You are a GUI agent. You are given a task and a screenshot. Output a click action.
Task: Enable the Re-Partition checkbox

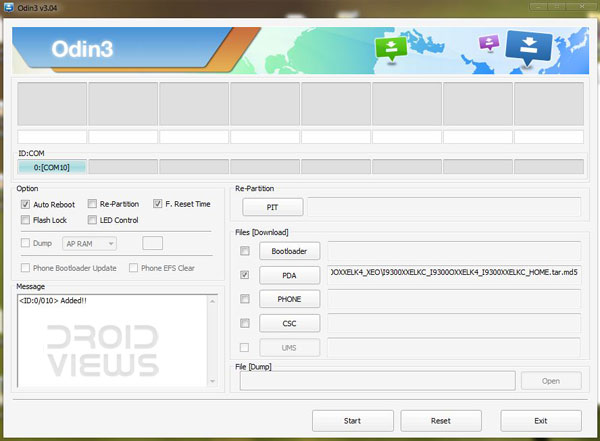(x=92, y=204)
